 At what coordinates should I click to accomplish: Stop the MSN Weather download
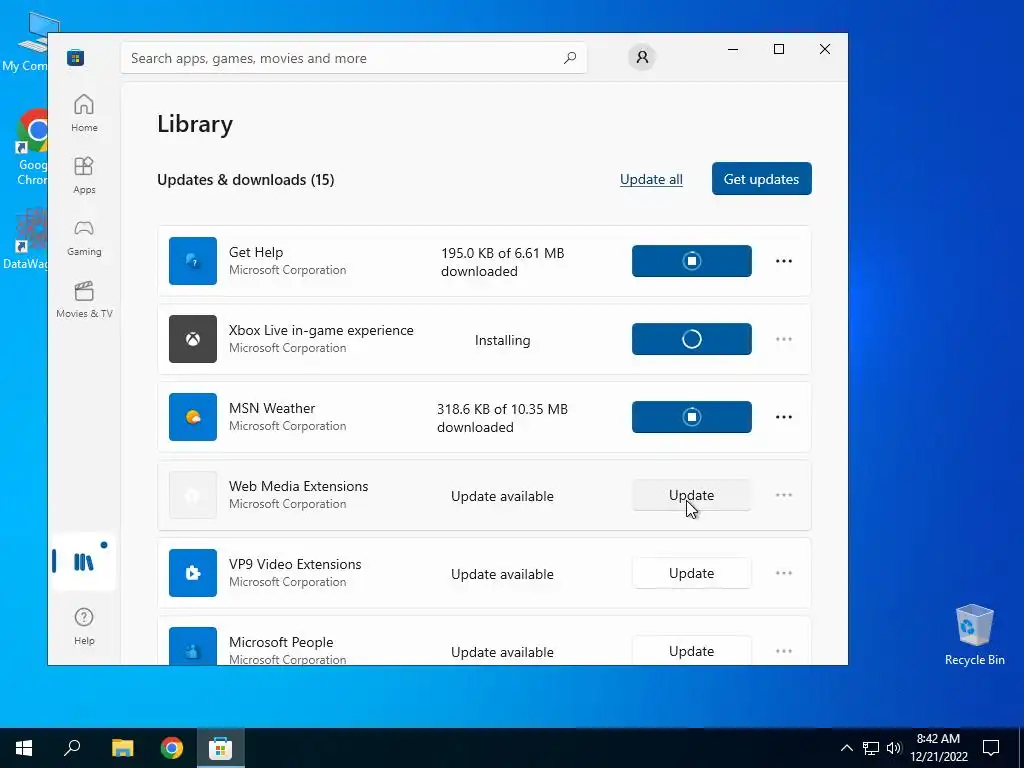pyautogui.click(x=692, y=417)
